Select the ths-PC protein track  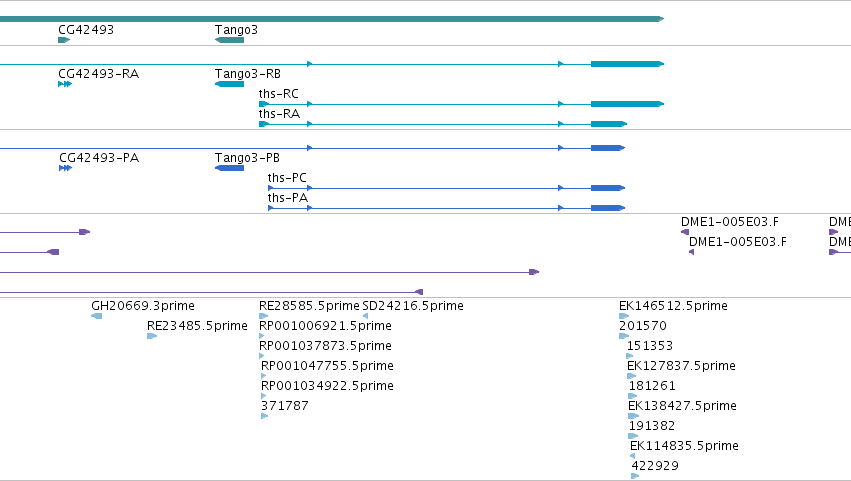click(x=446, y=188)
